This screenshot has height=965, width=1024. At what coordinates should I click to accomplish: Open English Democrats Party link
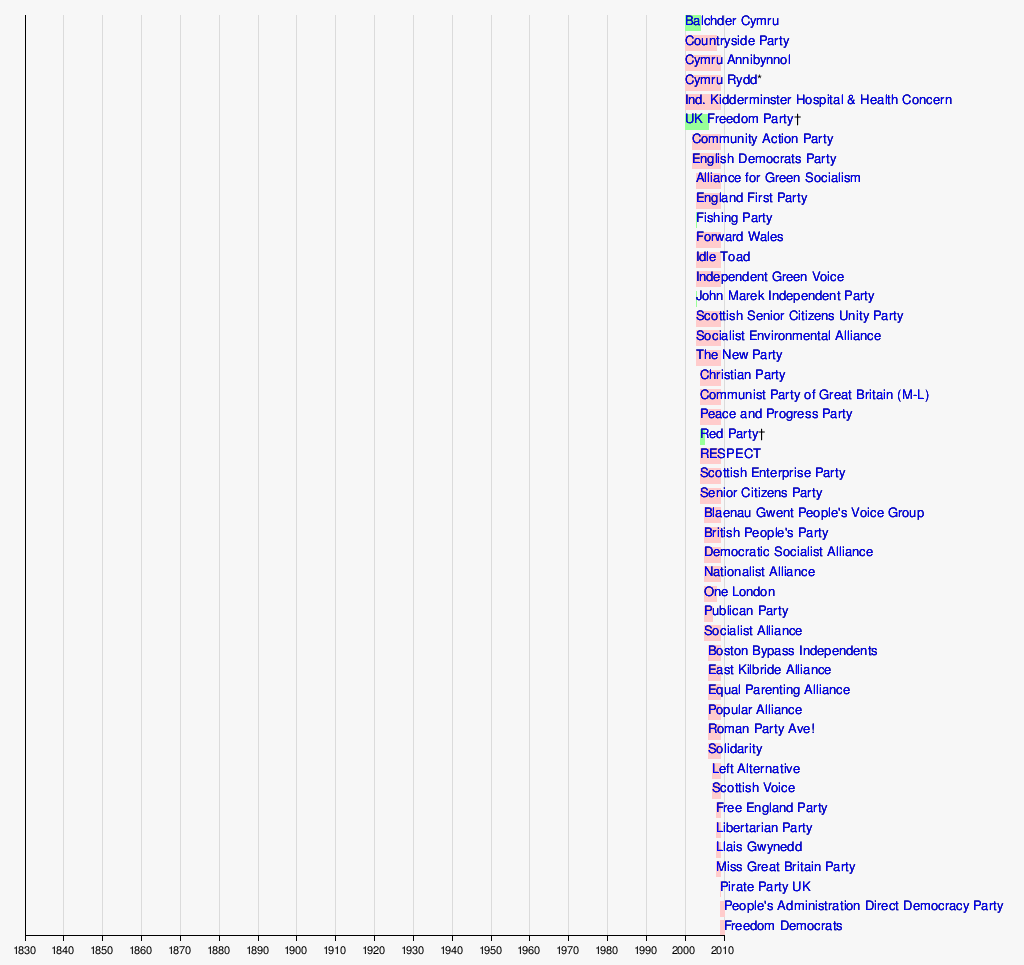point(764,159)
